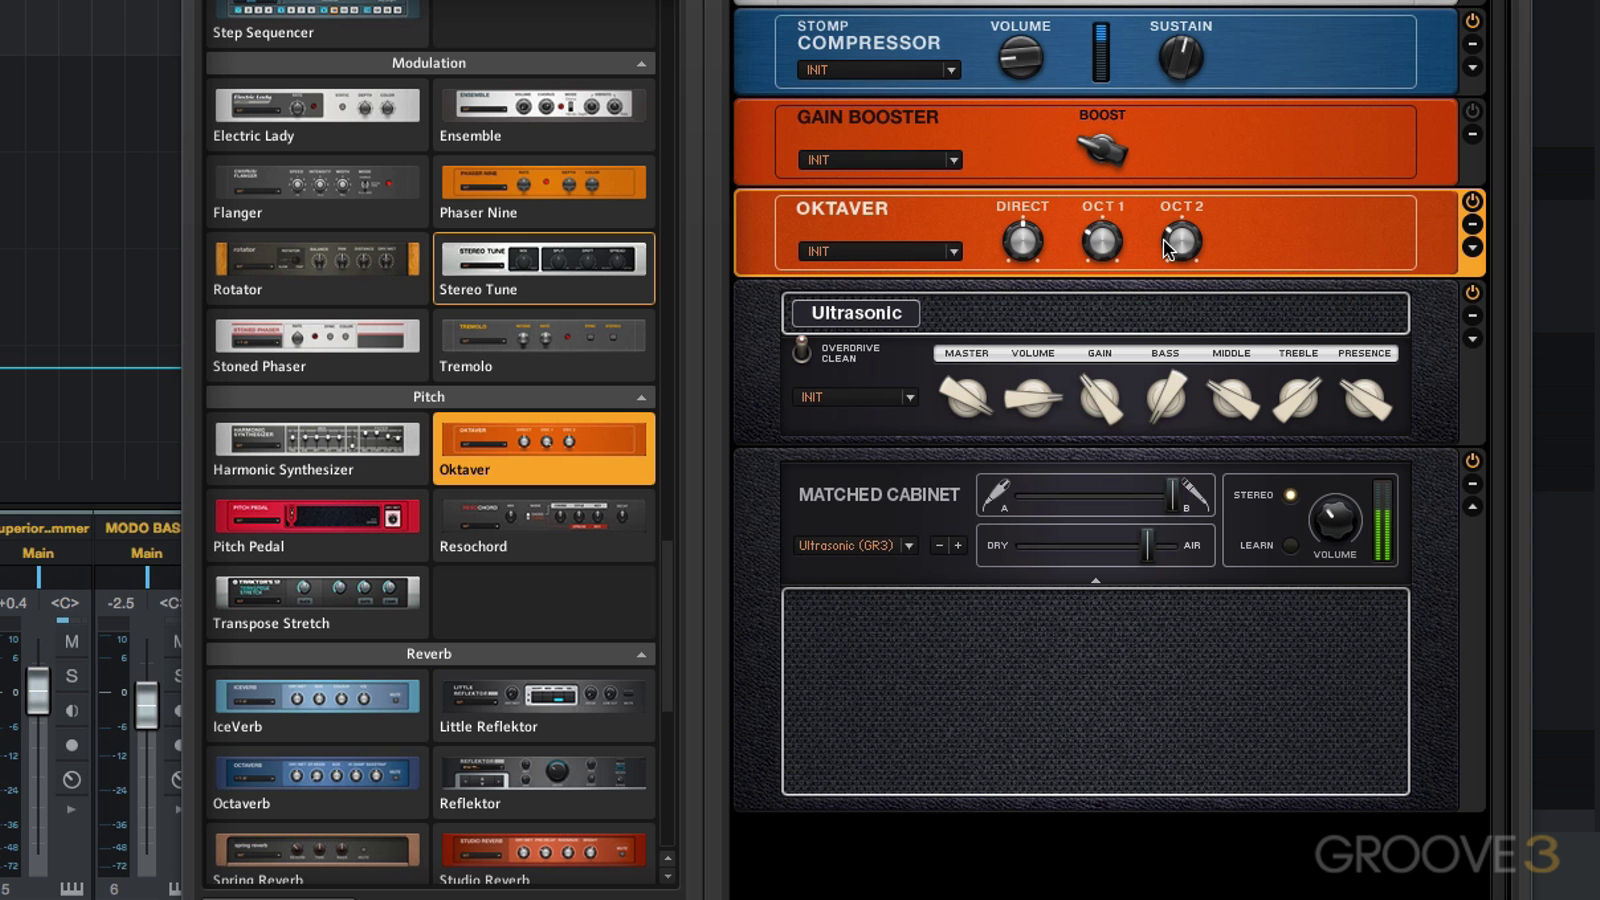Open the Ultrasonic amp preset dropdown

click(x=855, y=397)
